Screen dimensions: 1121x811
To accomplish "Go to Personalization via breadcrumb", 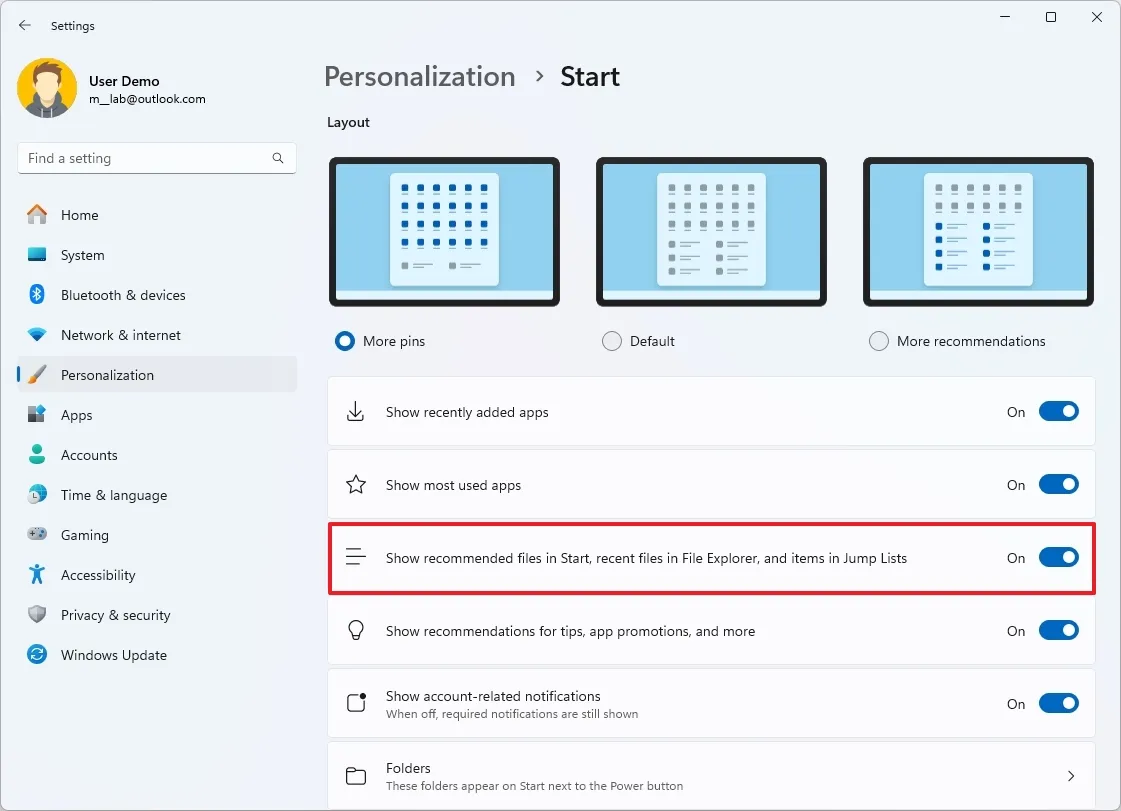I will 419,76.
